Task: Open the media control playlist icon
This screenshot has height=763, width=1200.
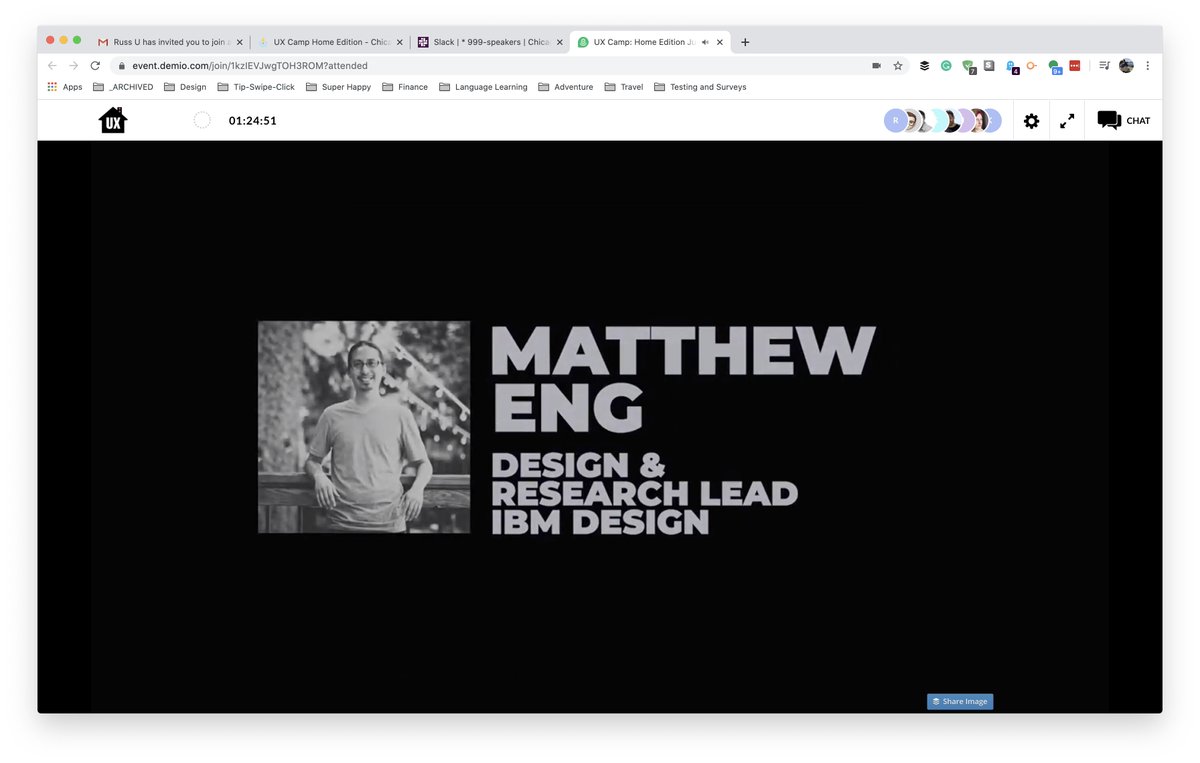Action: click(1104, 66)
